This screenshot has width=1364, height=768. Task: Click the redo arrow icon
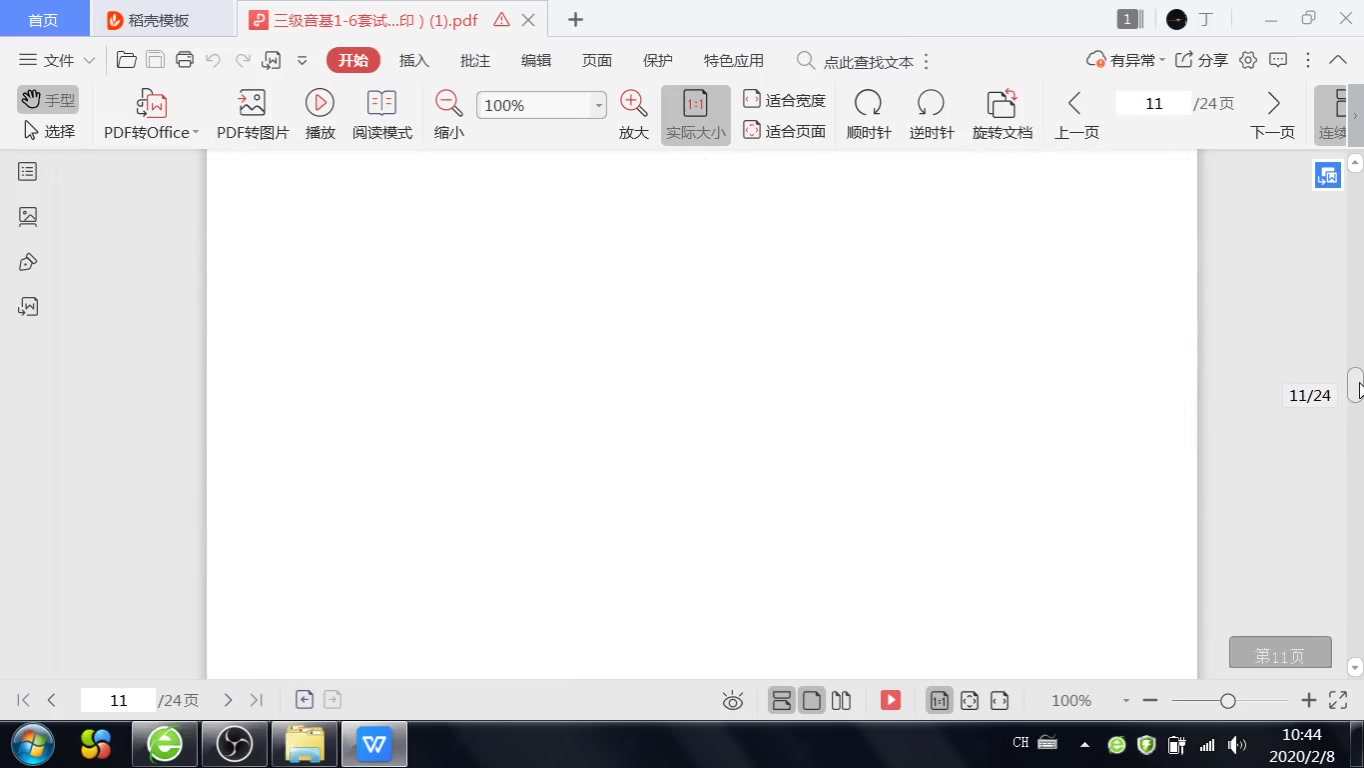coord(242,60)
